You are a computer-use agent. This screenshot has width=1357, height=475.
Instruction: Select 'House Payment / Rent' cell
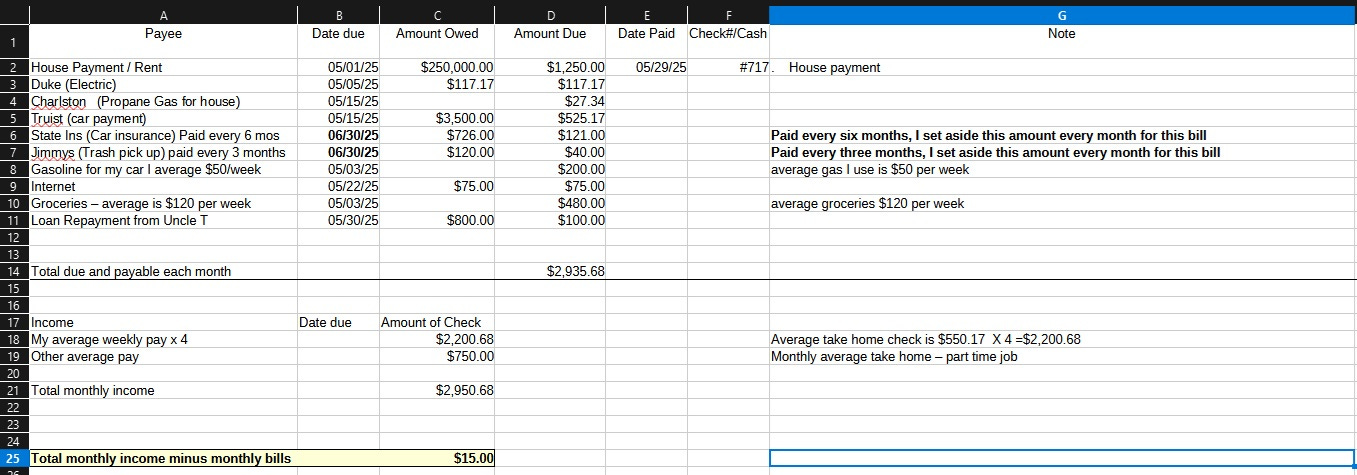tap(163, 68)
